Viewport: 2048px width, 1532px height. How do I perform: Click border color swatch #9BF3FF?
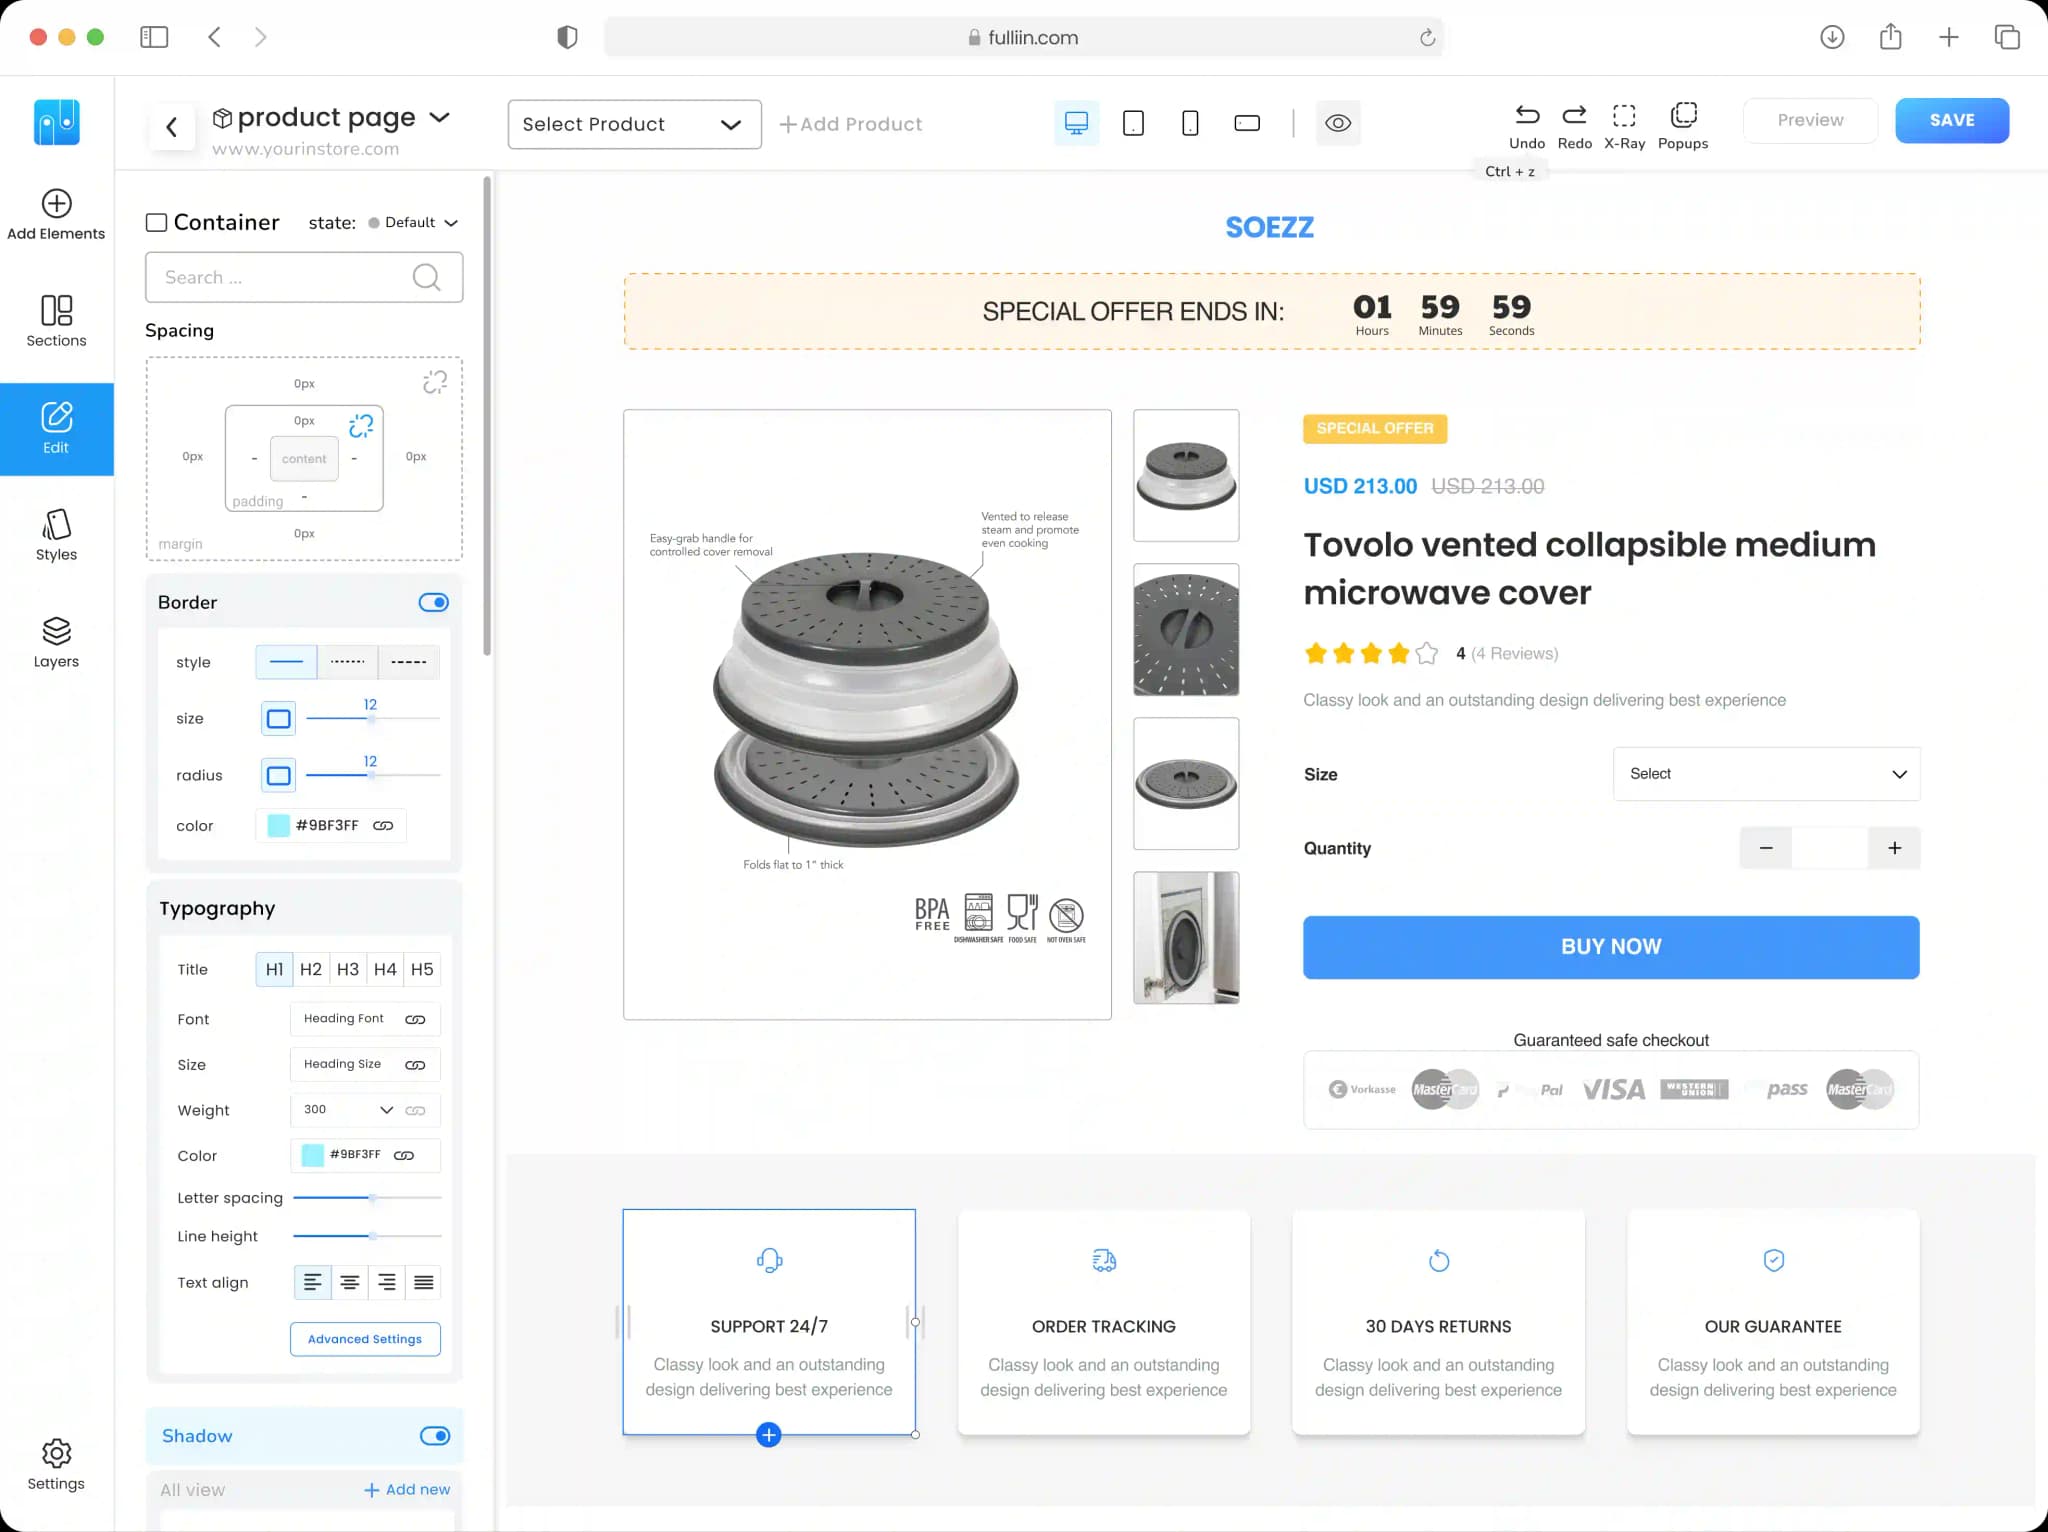(278, 825)
